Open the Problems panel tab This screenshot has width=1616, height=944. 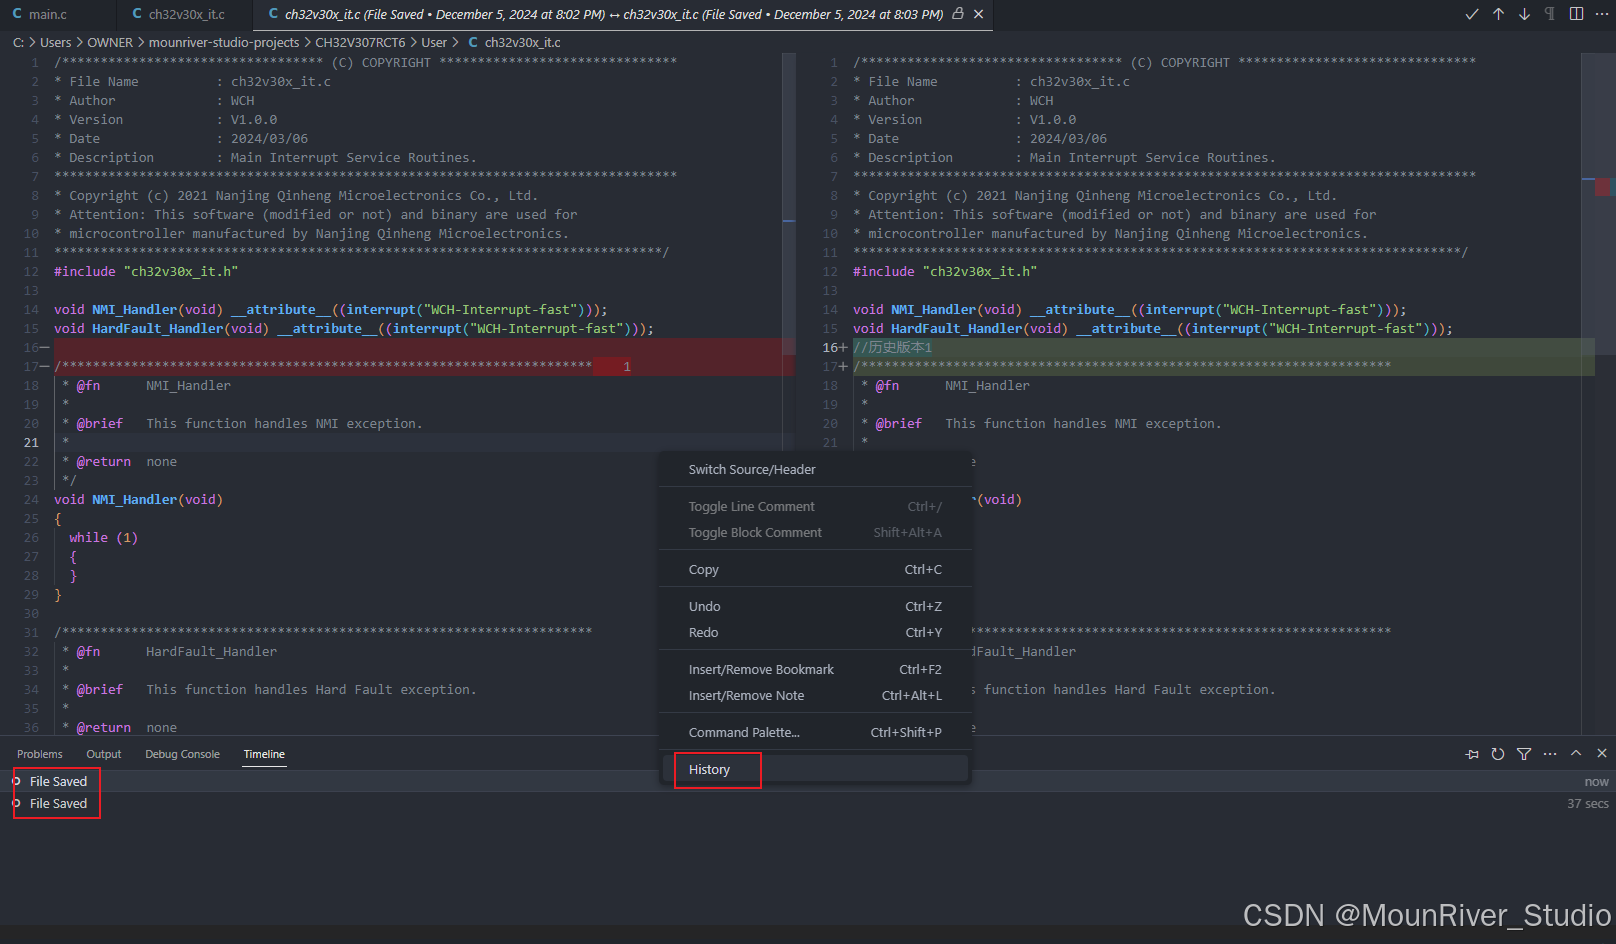click(40, 754)
